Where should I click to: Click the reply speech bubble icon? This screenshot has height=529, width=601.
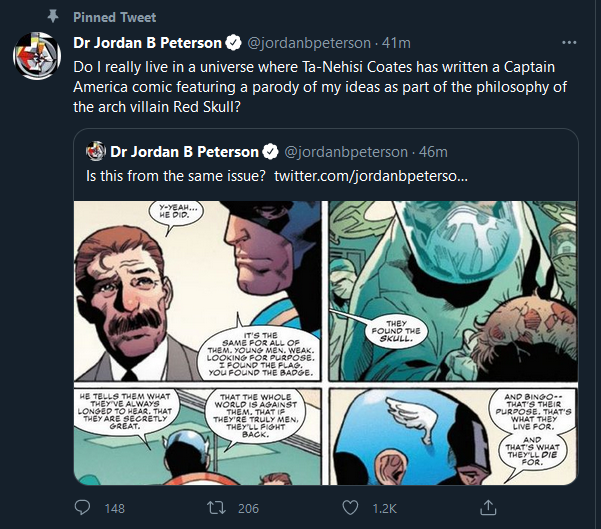[82, 508]
